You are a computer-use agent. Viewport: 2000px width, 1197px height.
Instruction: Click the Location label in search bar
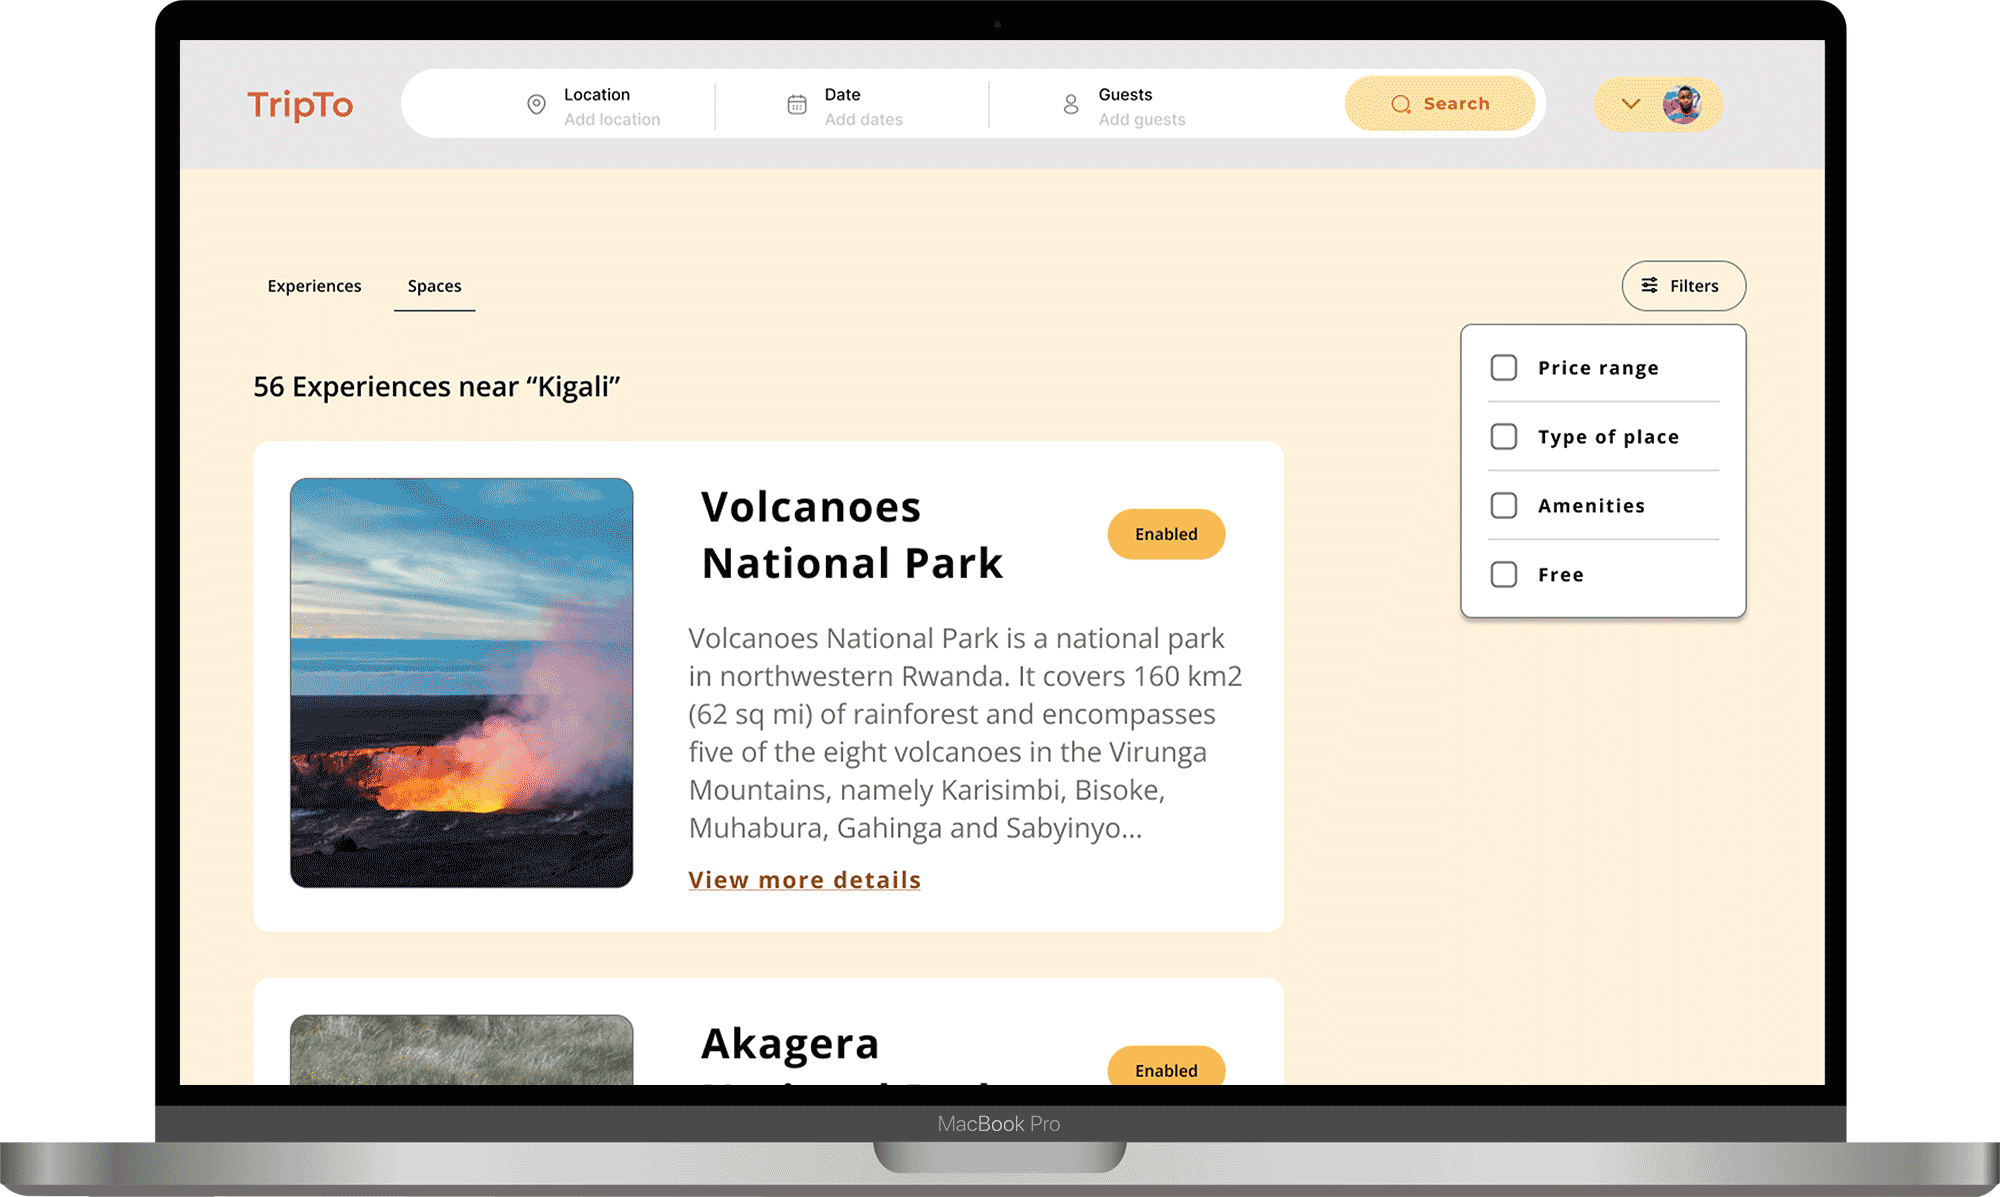597,95
